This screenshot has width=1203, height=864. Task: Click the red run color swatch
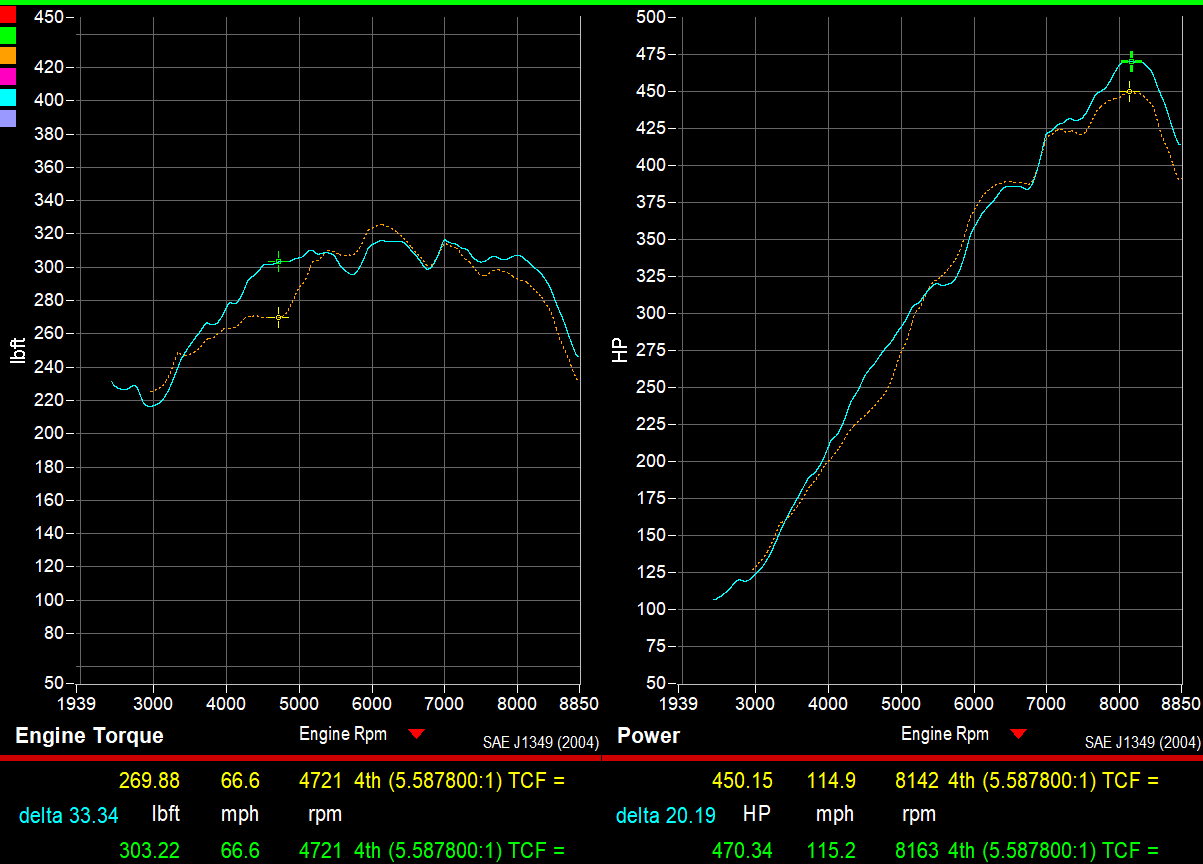coord(8,14)
